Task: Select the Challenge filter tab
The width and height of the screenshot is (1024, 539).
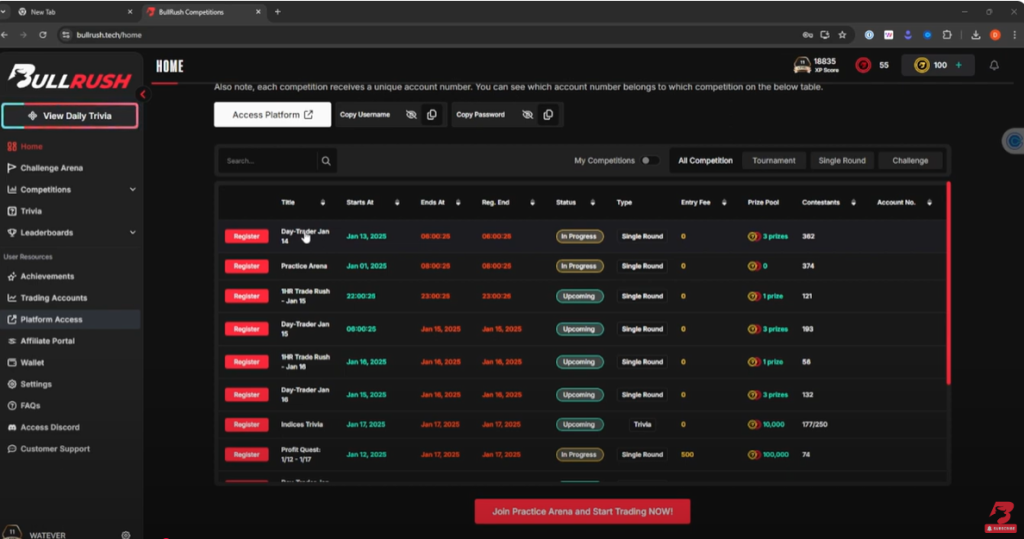Action: (x=910, y=161)
